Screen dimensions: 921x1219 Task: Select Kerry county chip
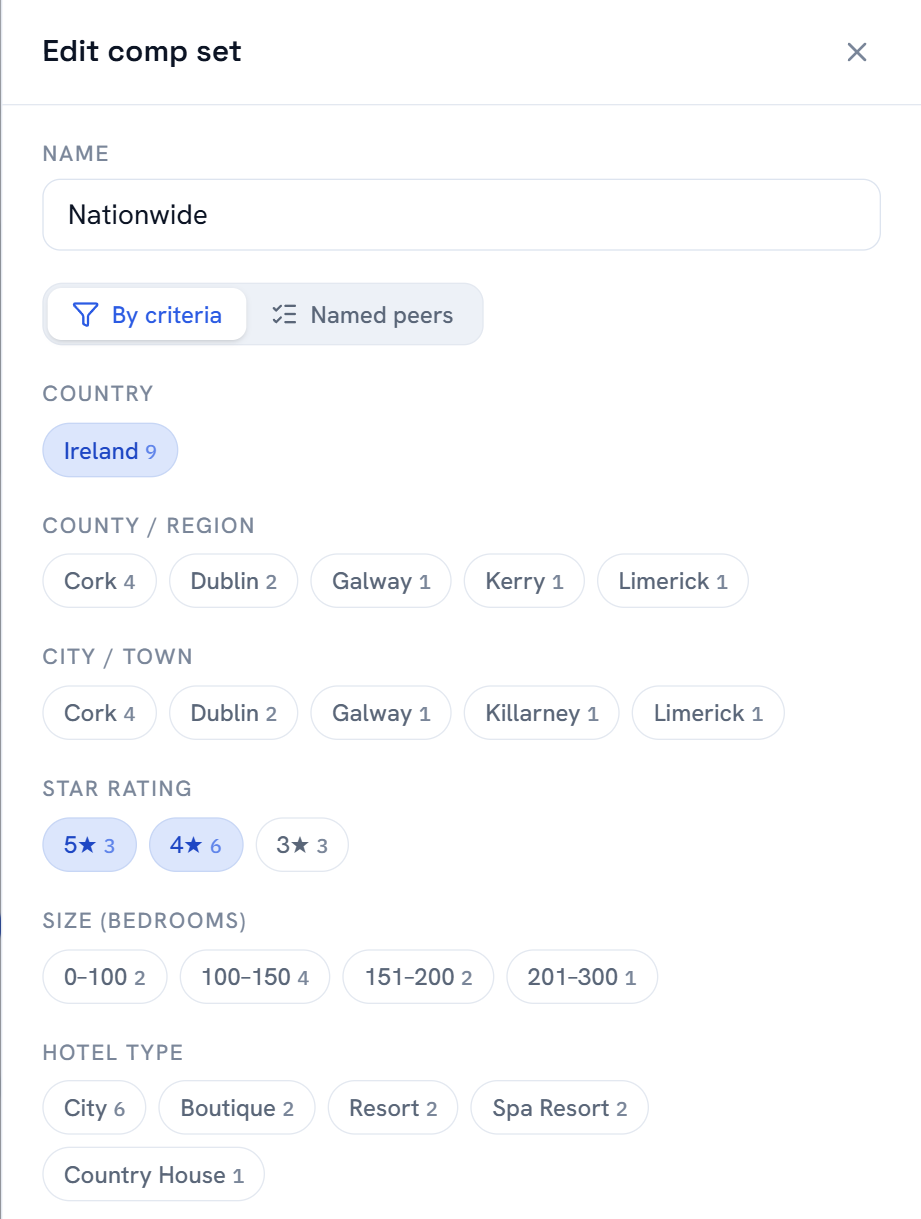click(x=524, y=581)
